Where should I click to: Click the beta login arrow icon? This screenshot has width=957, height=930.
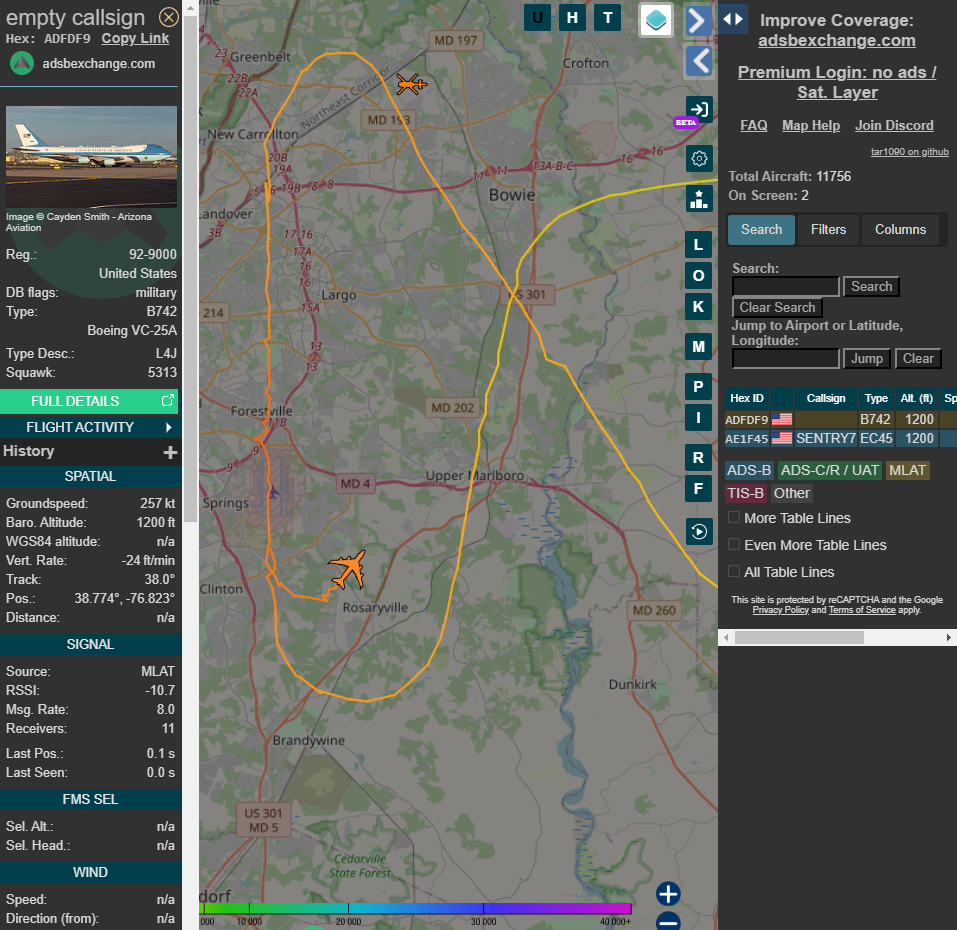click(x=699, y=110)
